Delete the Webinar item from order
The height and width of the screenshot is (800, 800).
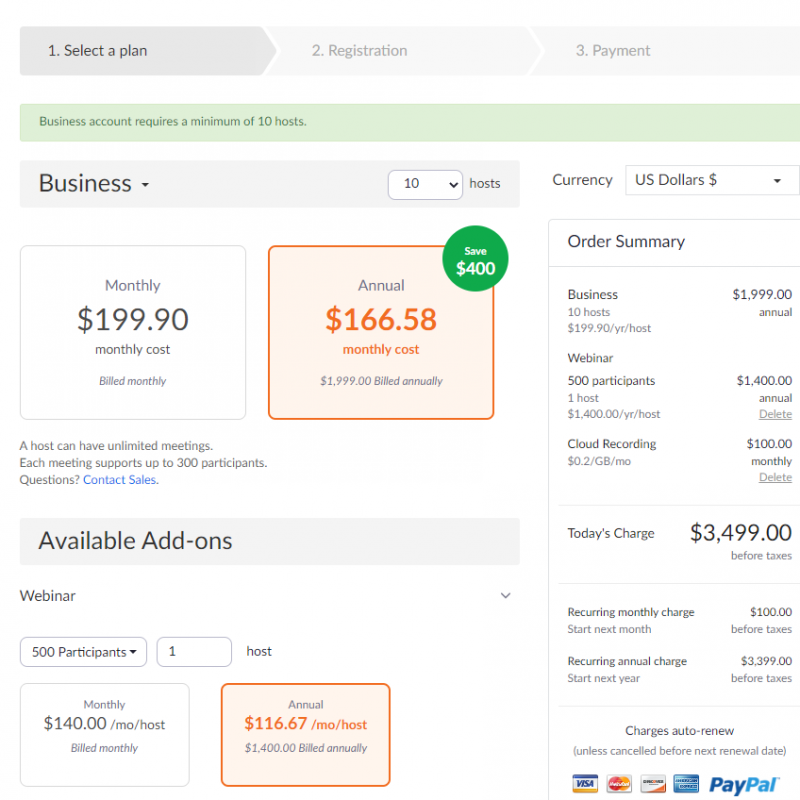click(x=775, y=414)
